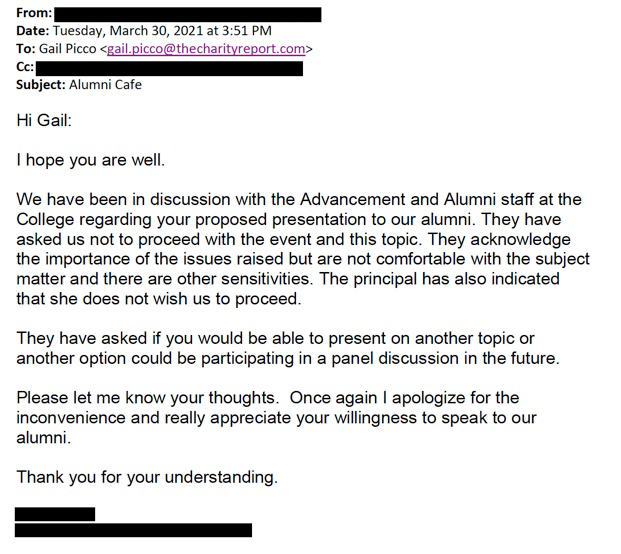This screenshot has width=621, height=554.
Task: Select the redacted bar in the Cc field
Action: coord(170,68)
